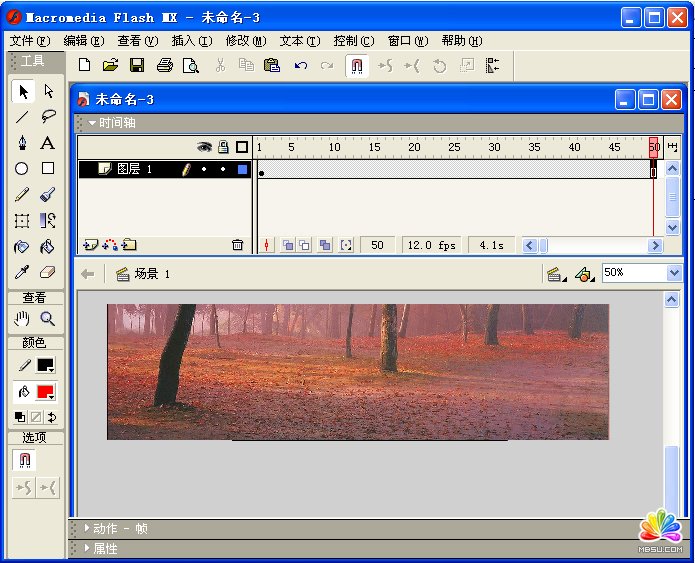The image size is (695, 563).
Task: Select the Text tool in toolbox
Action: [47, 143]
